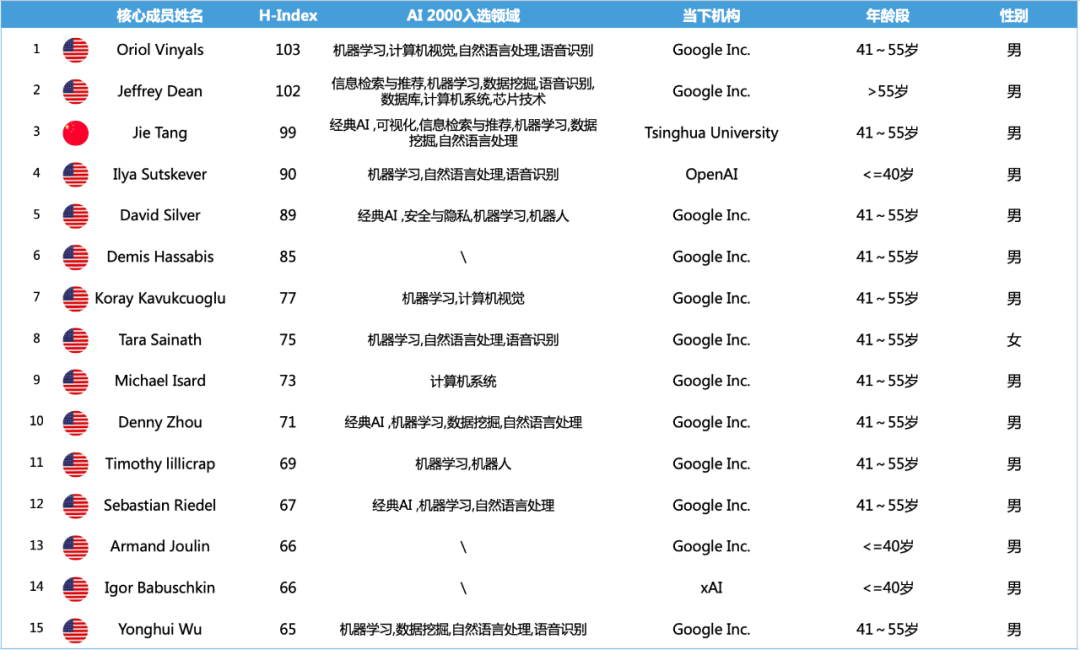Select the name Tara Sainath

pos(160,339)
